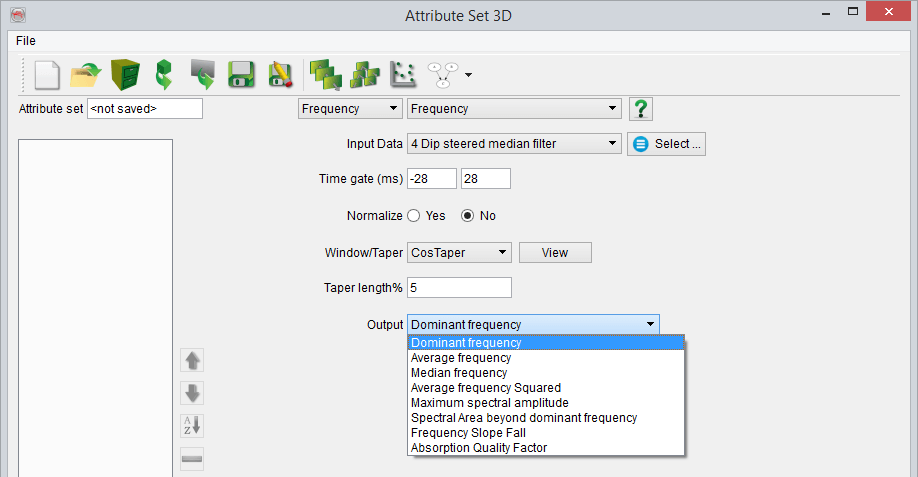Click the View button
918x477 pixels.
pyautogui.click(x=555, y=253)
